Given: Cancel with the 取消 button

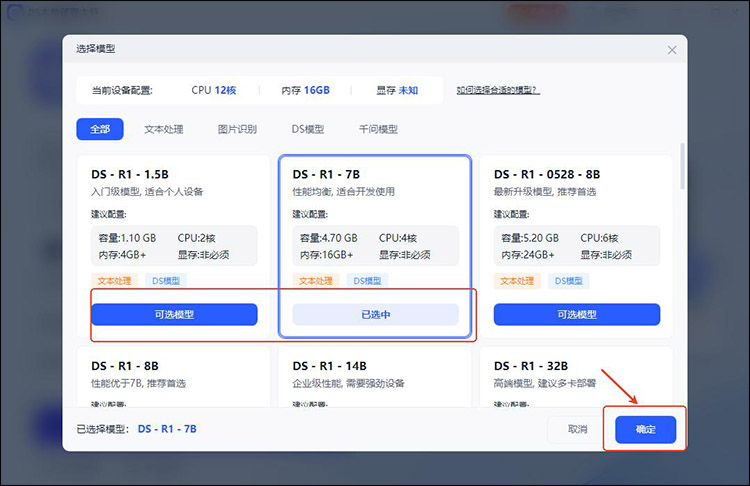Looking at the screenshot, I should [577, 429].
